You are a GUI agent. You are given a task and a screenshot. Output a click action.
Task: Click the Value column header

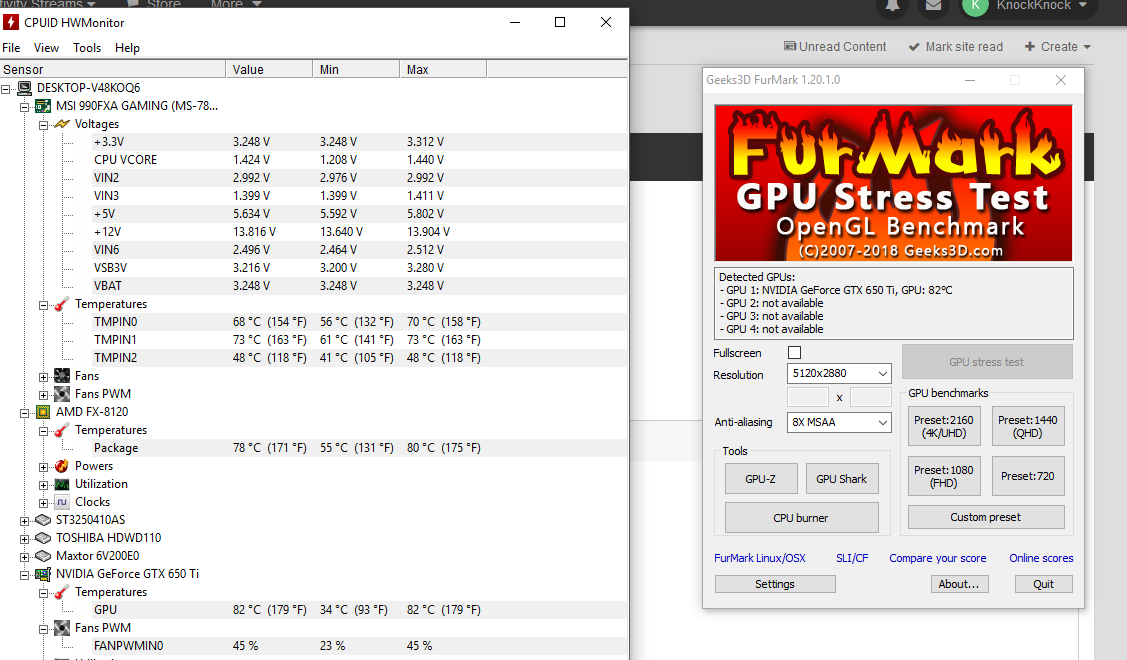pos(269,69)
